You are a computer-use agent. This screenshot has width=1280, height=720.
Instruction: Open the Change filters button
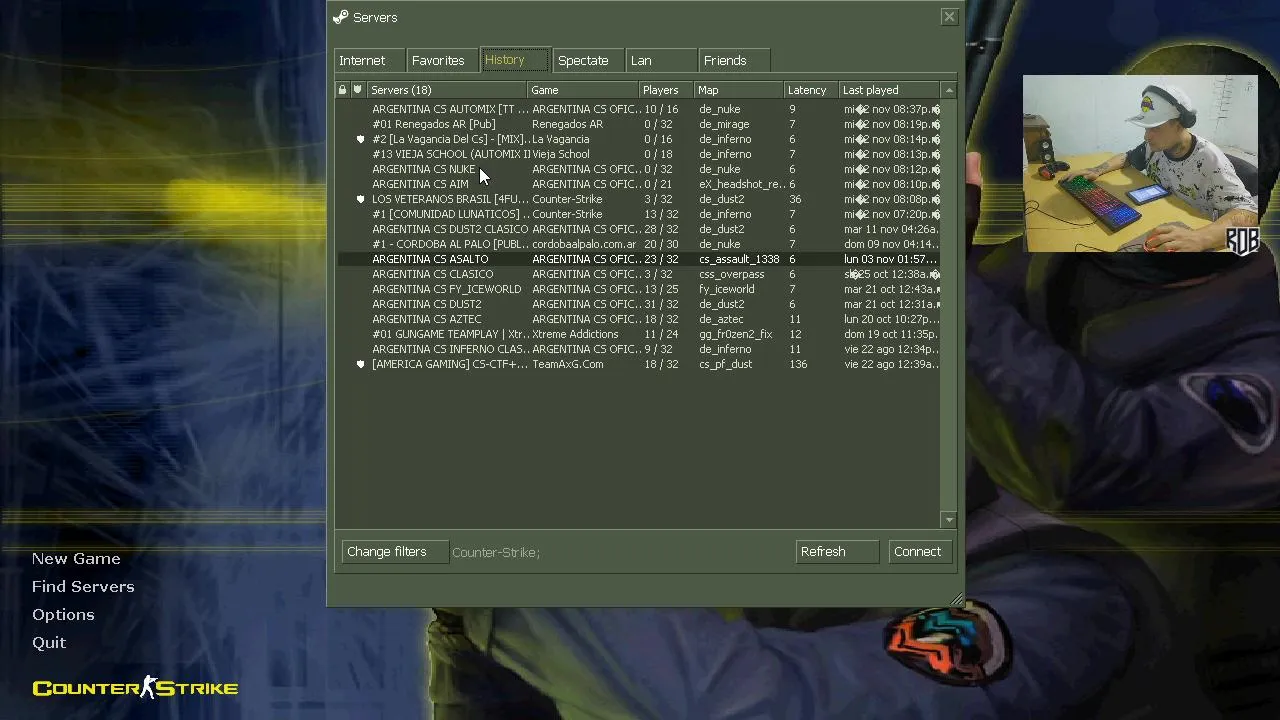tap(395, 552)
